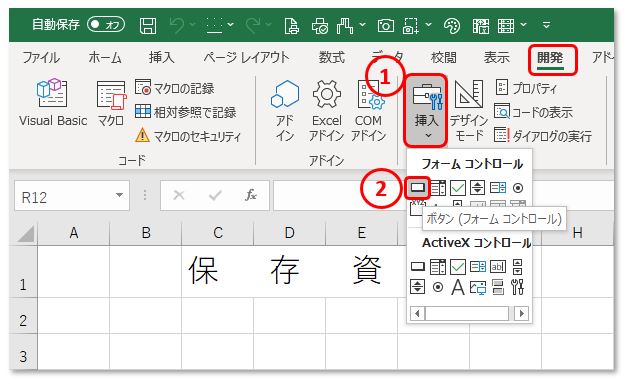Switch to the 数式 tab

(332, 58)
